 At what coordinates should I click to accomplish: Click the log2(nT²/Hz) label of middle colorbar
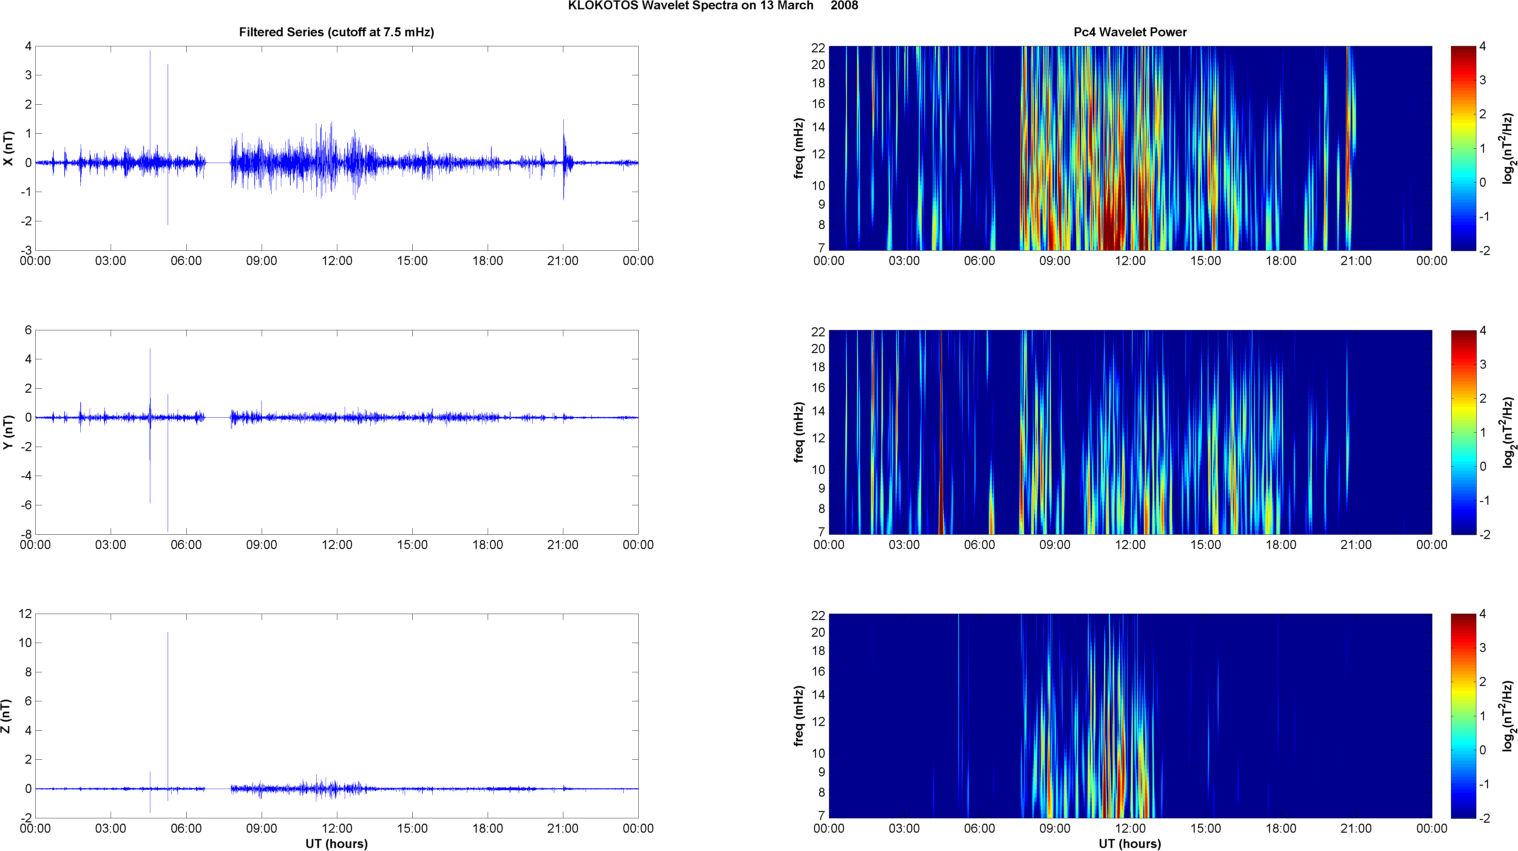pyautogui.click(x=1508, y=432)
